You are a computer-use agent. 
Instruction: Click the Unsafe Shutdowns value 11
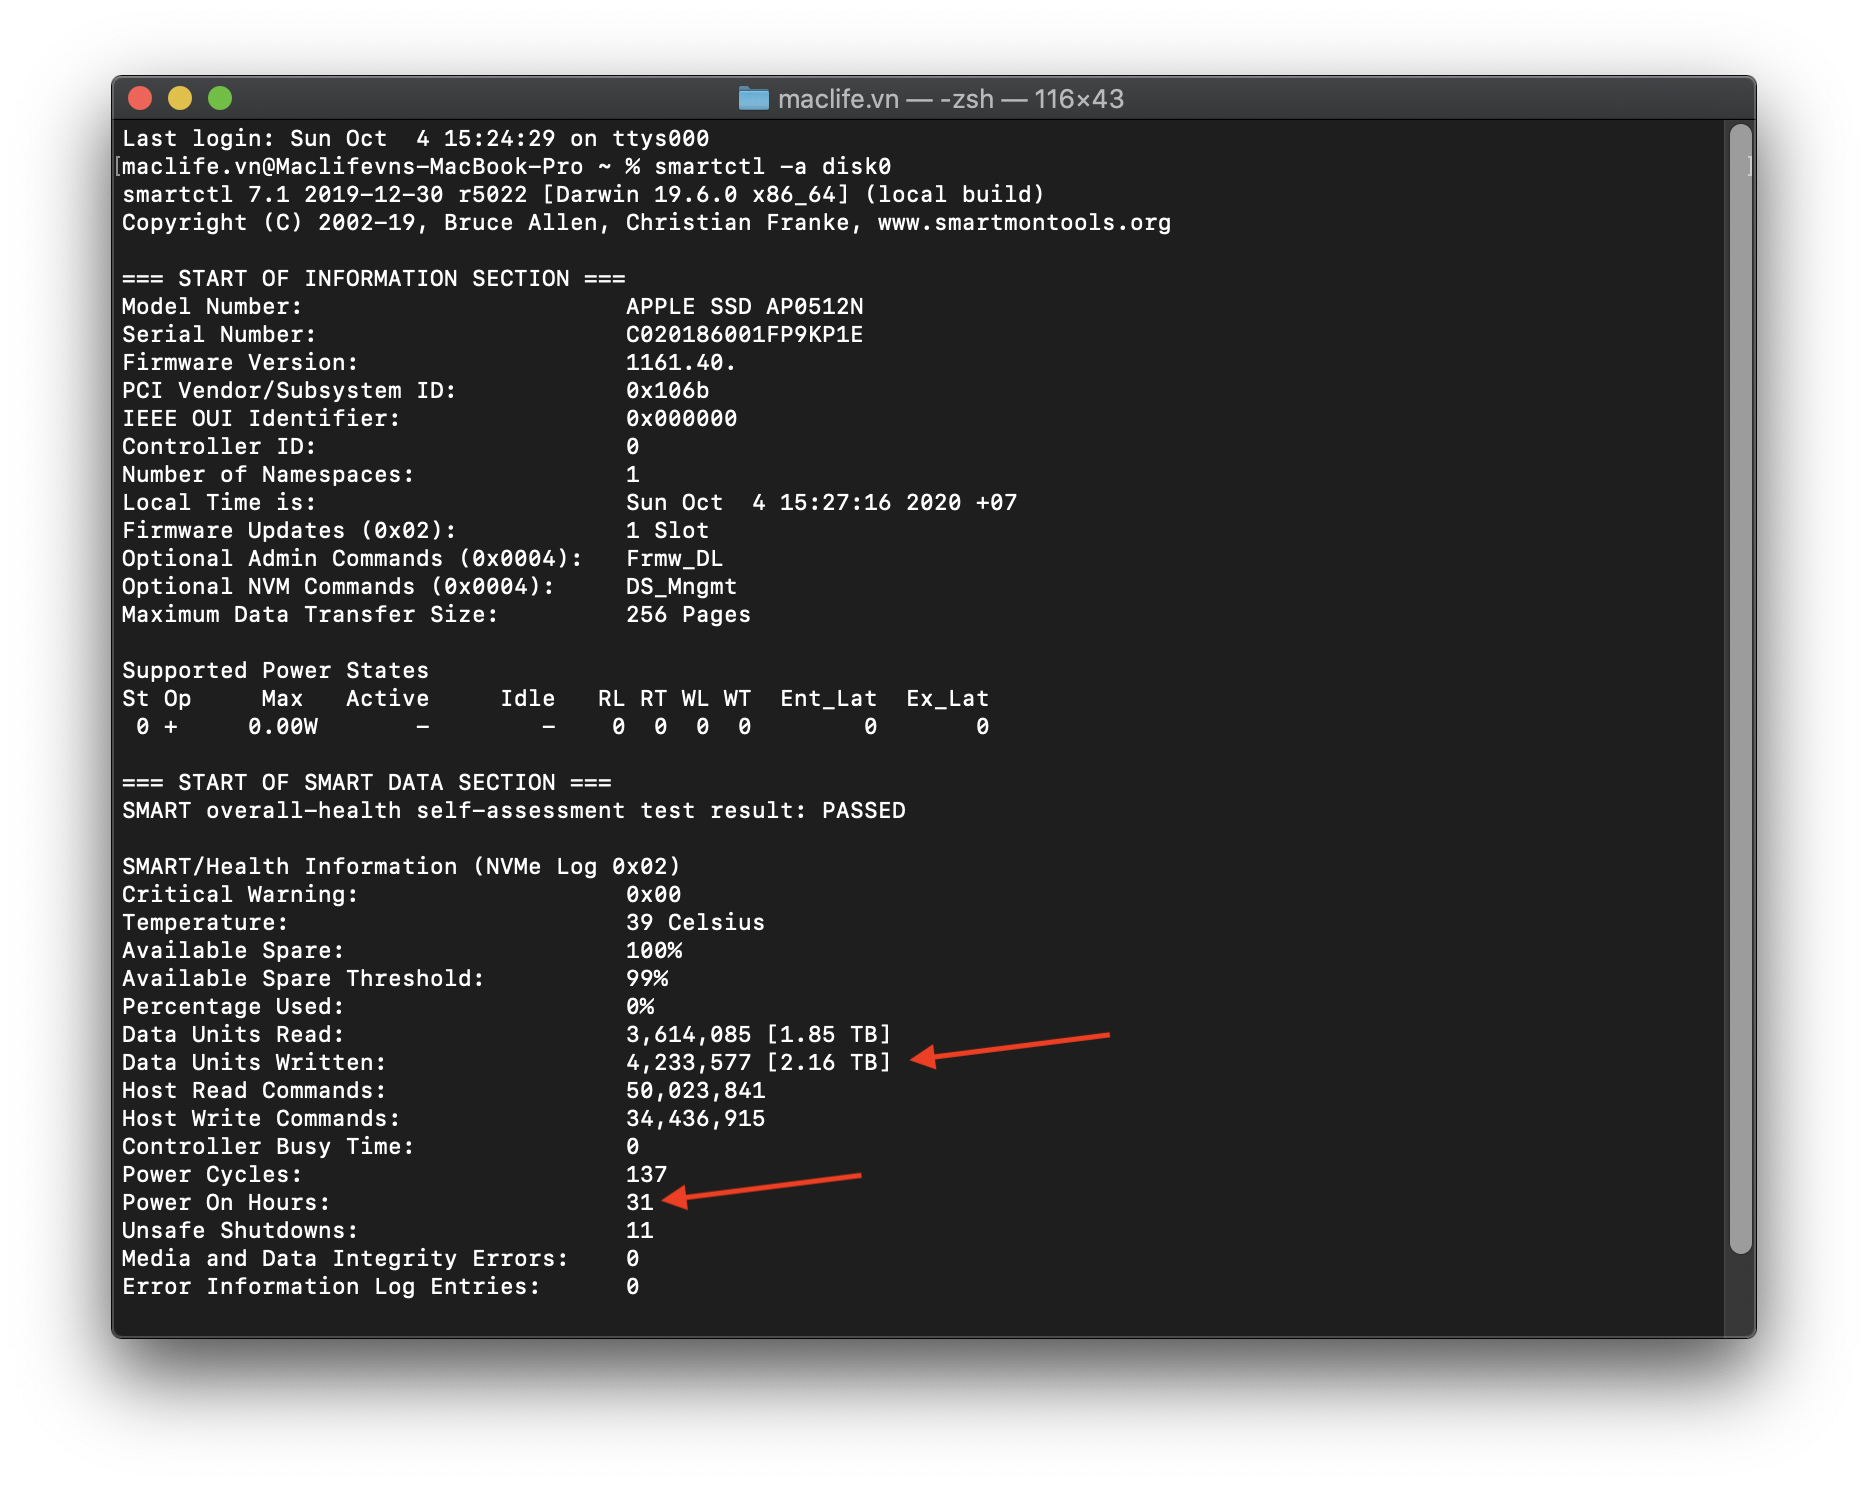point(639,1231)
